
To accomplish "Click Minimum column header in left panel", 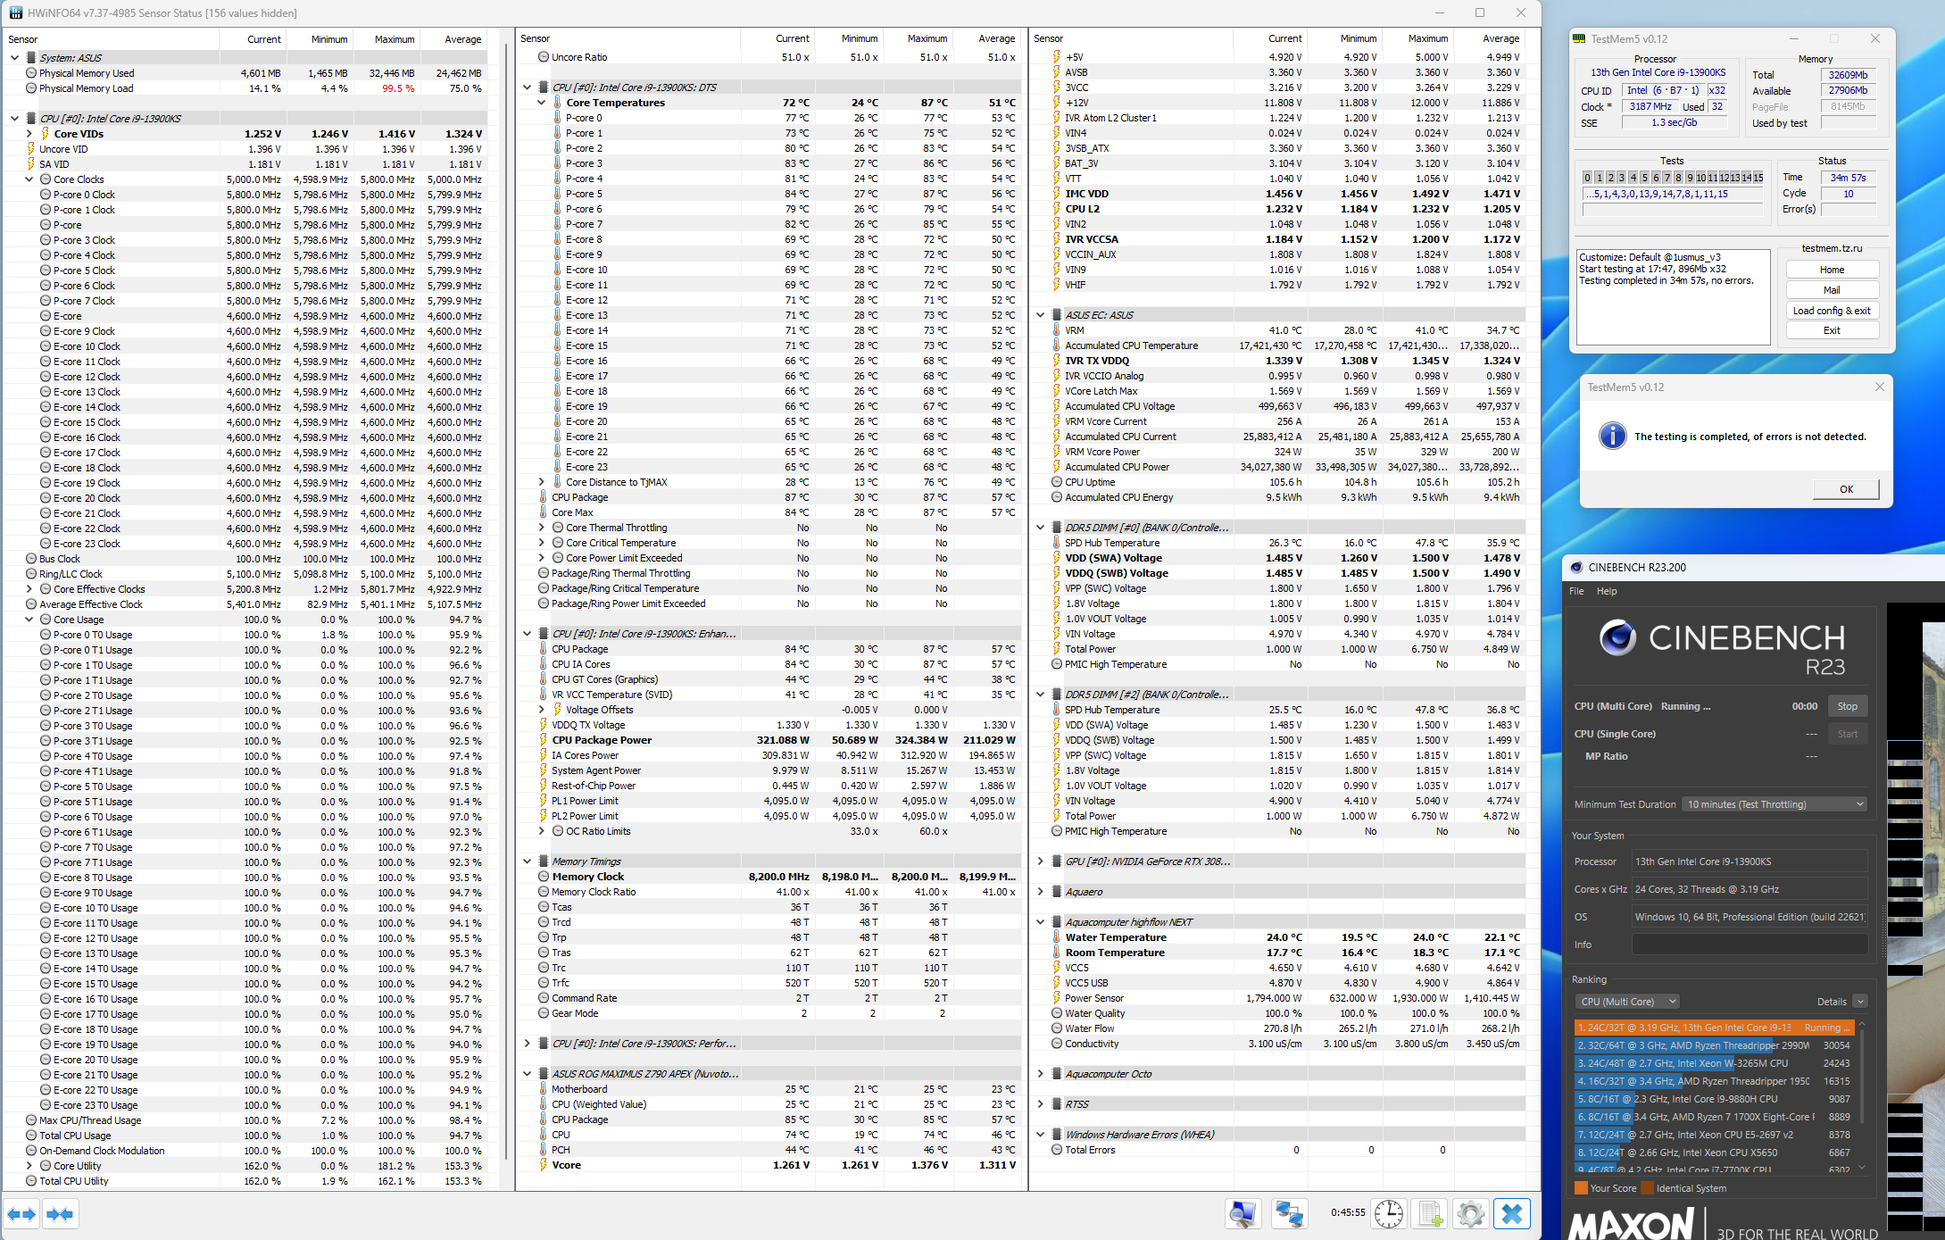I will pos(329,39).
